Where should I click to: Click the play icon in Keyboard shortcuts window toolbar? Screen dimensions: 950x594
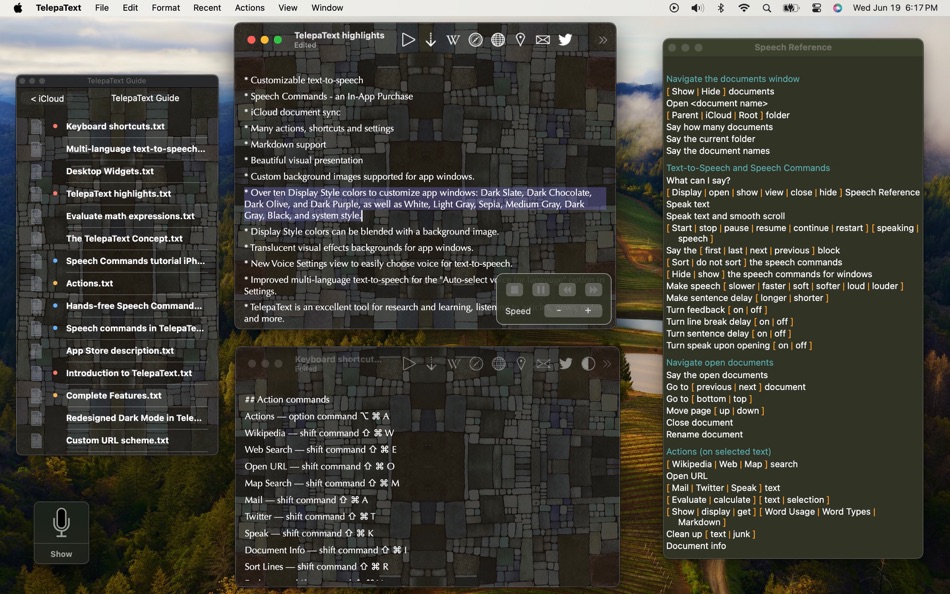pos(409,364)
